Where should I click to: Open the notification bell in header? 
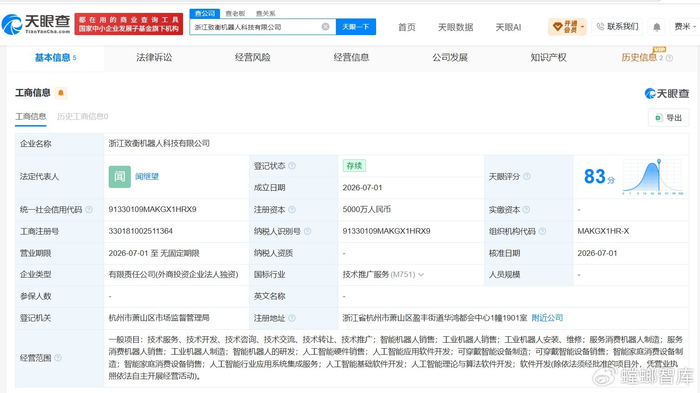[x=656, y=27]
